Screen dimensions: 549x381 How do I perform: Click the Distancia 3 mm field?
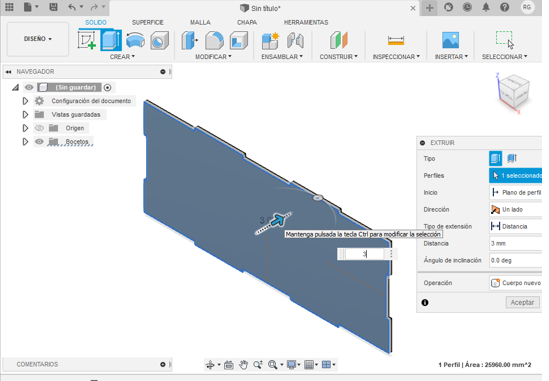point(516,243)
